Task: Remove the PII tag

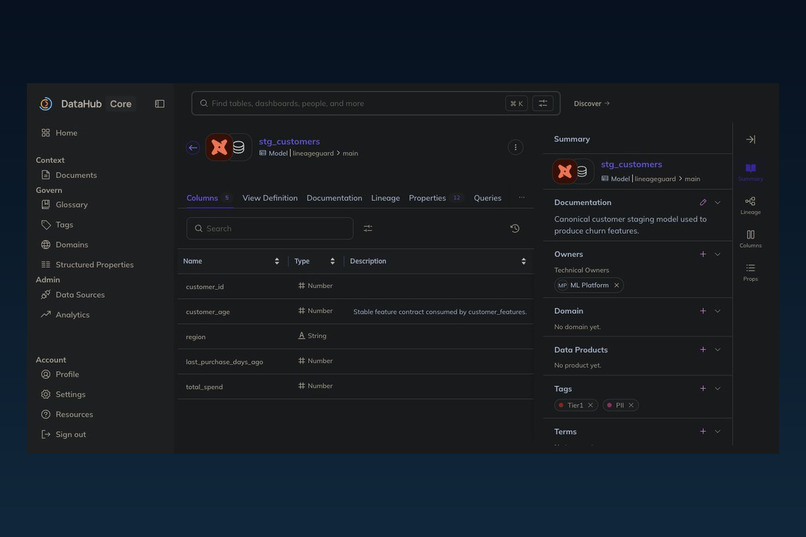Action: 631,405
